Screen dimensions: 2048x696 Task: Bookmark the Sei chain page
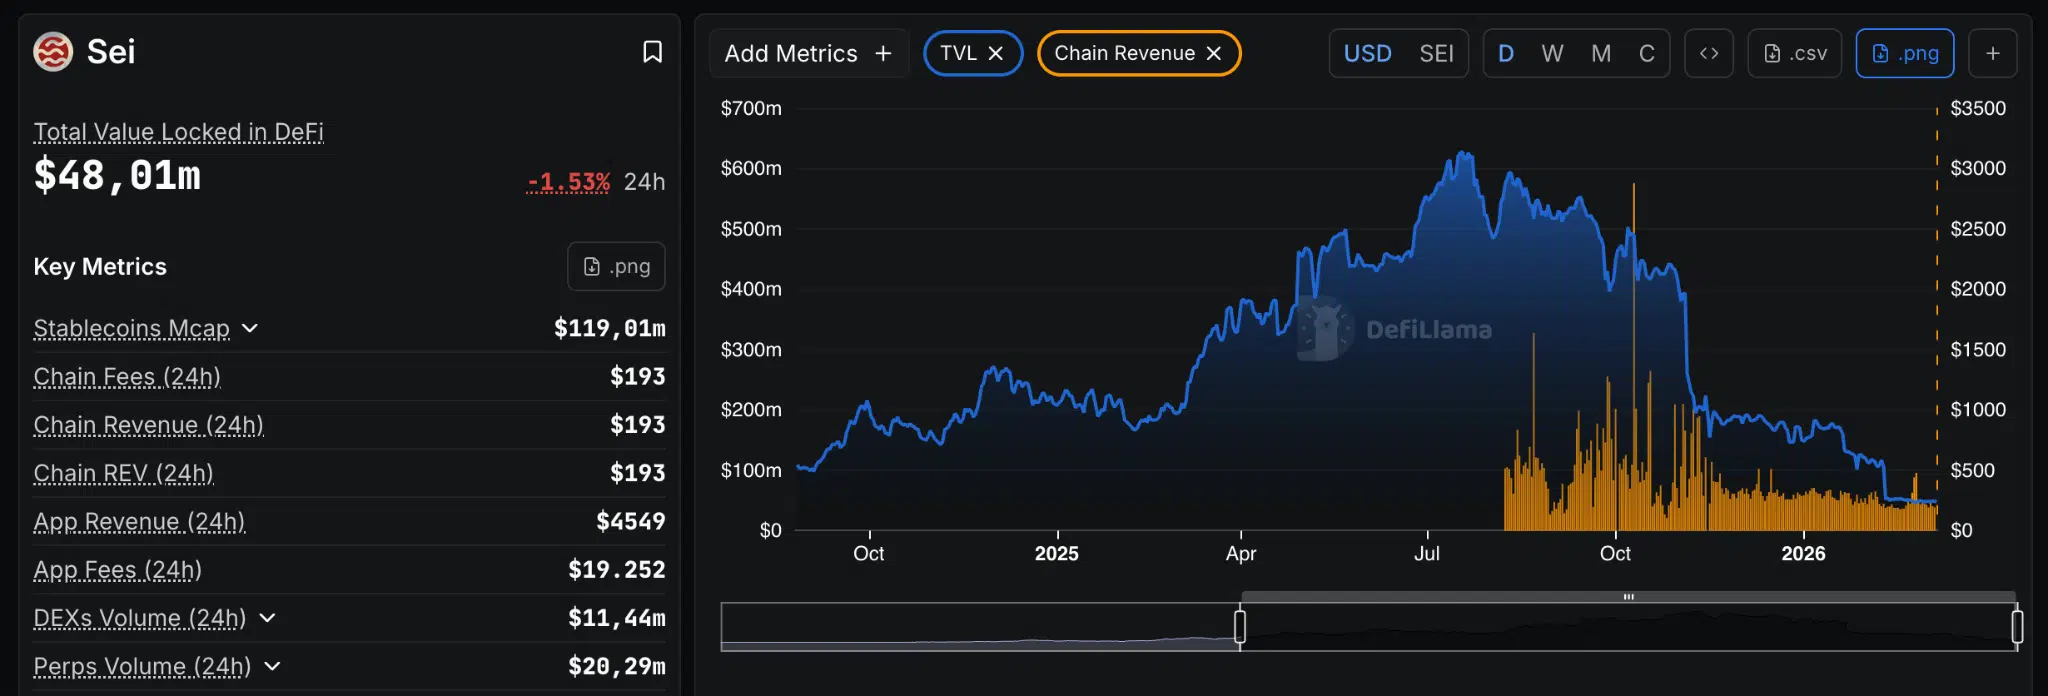click(652, 52)
